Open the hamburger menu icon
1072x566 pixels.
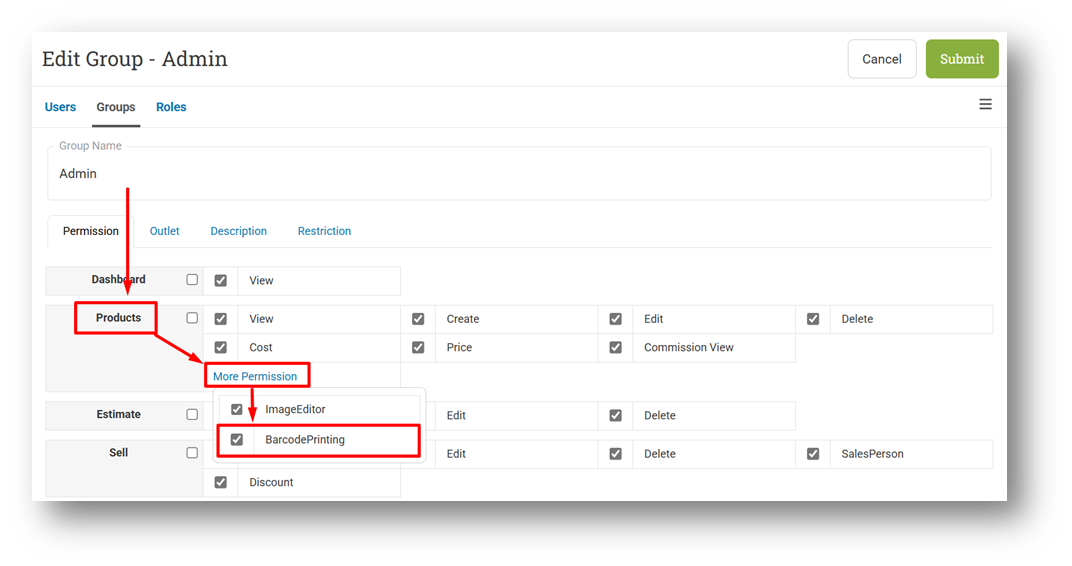[985, 105]
